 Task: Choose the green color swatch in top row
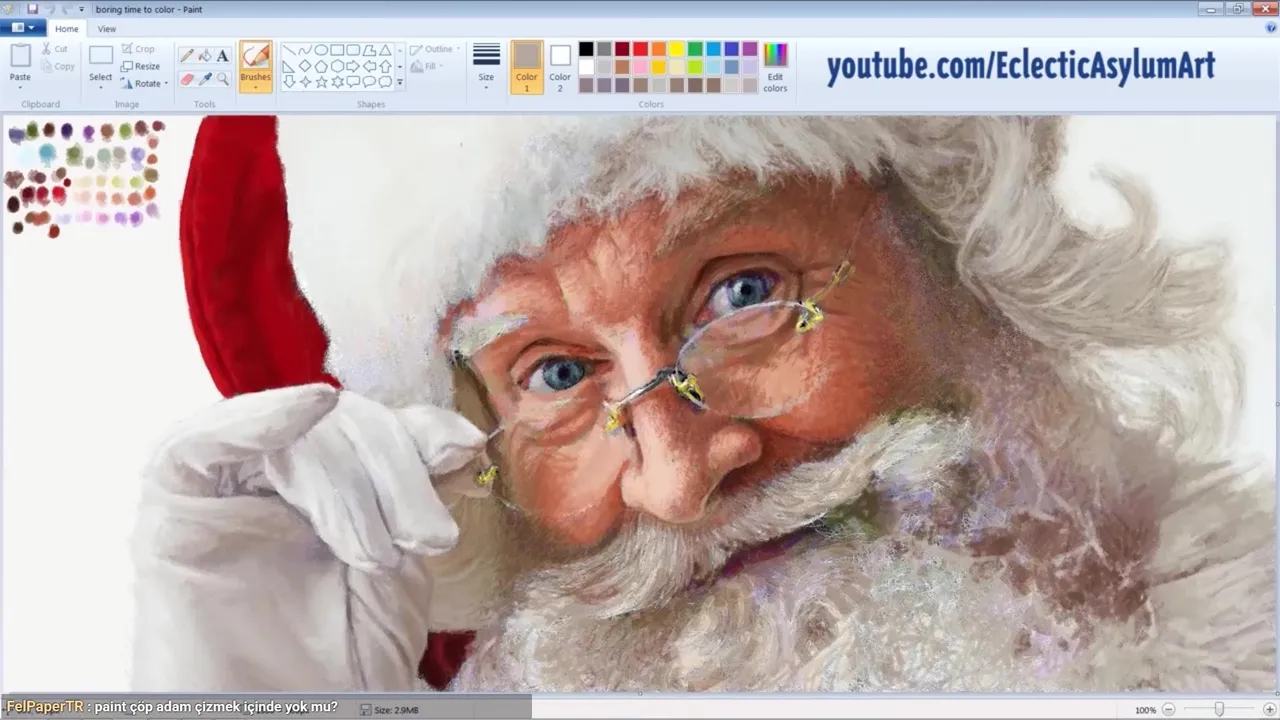pos(695,49)
